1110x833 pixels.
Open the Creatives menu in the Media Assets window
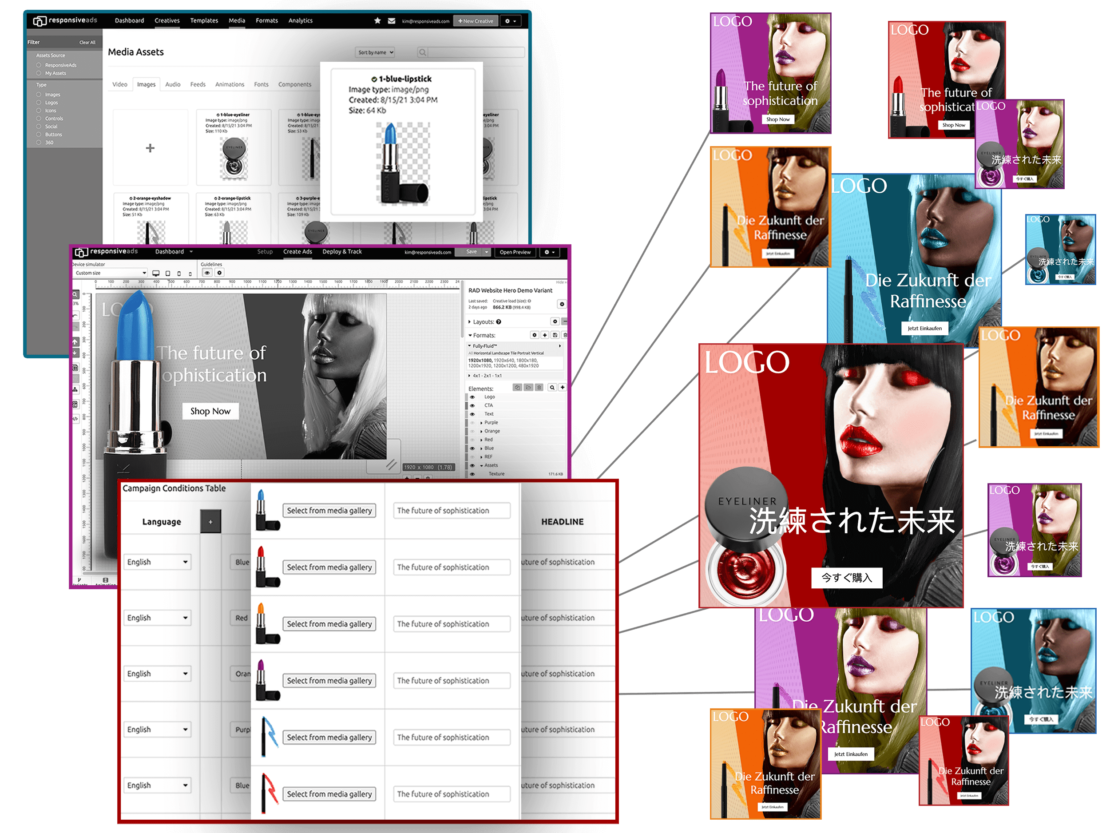click(167, 21)
